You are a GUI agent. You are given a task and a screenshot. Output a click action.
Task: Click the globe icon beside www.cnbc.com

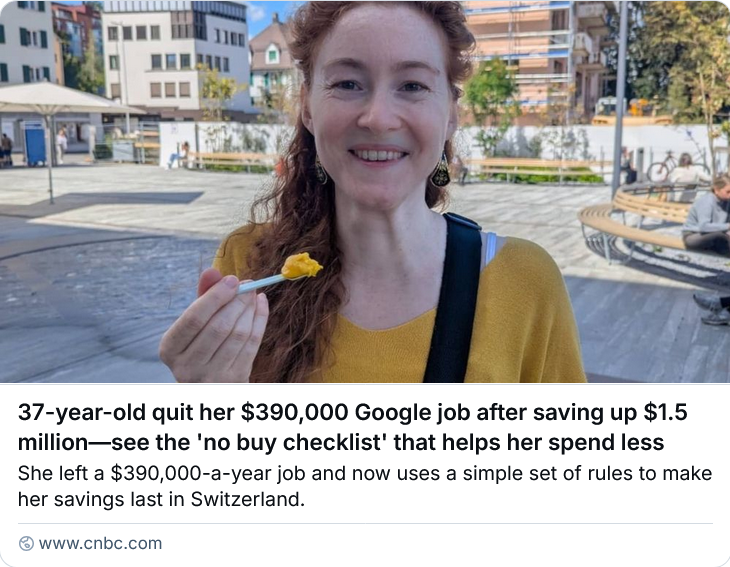(26, 543)
